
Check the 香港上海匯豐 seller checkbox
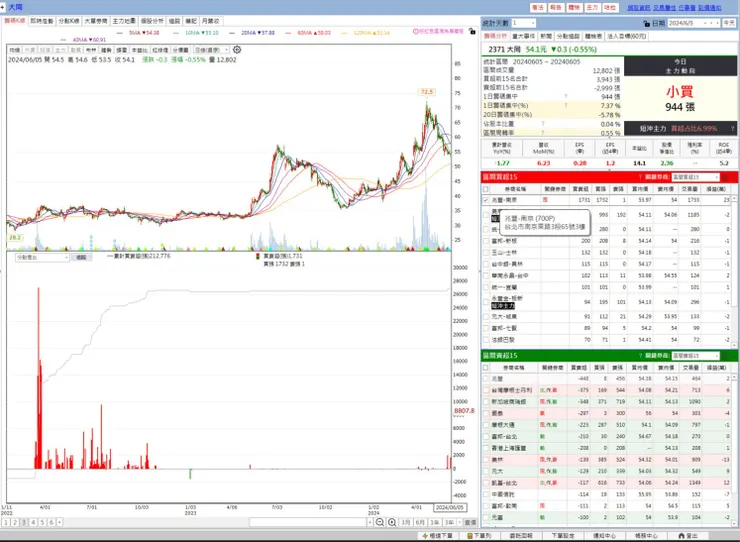486,448
